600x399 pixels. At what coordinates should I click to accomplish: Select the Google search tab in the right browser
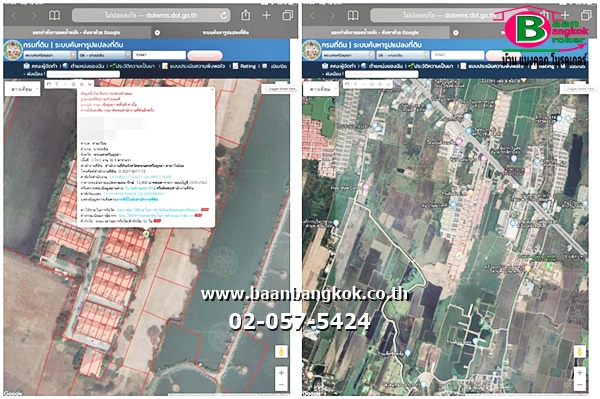(x=375, y=33)
